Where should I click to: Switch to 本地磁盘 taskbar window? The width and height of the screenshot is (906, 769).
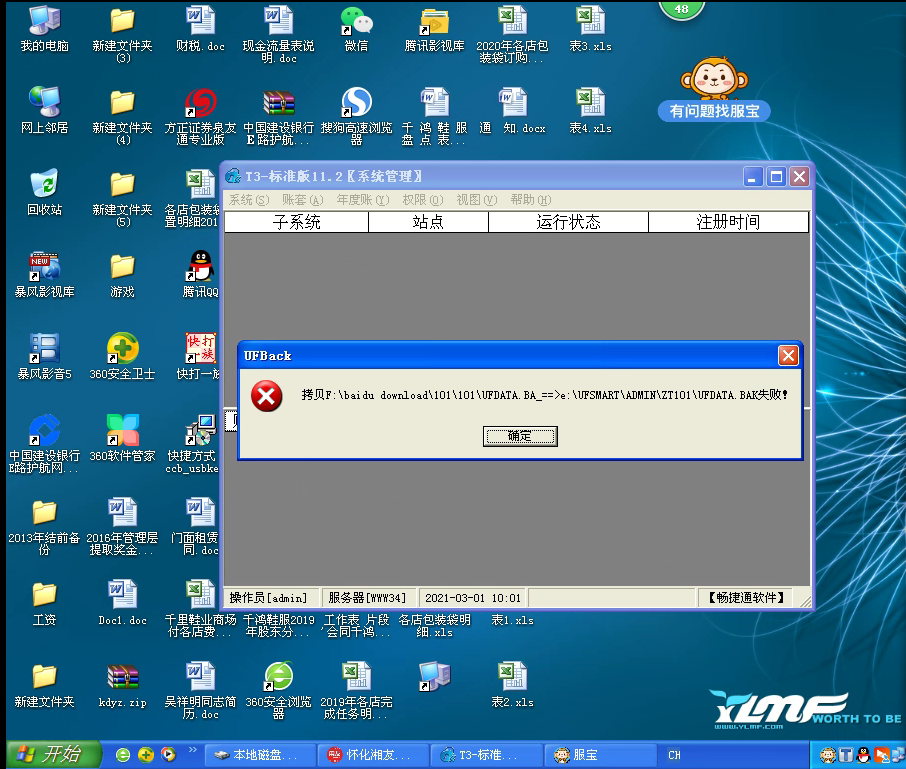261,755
